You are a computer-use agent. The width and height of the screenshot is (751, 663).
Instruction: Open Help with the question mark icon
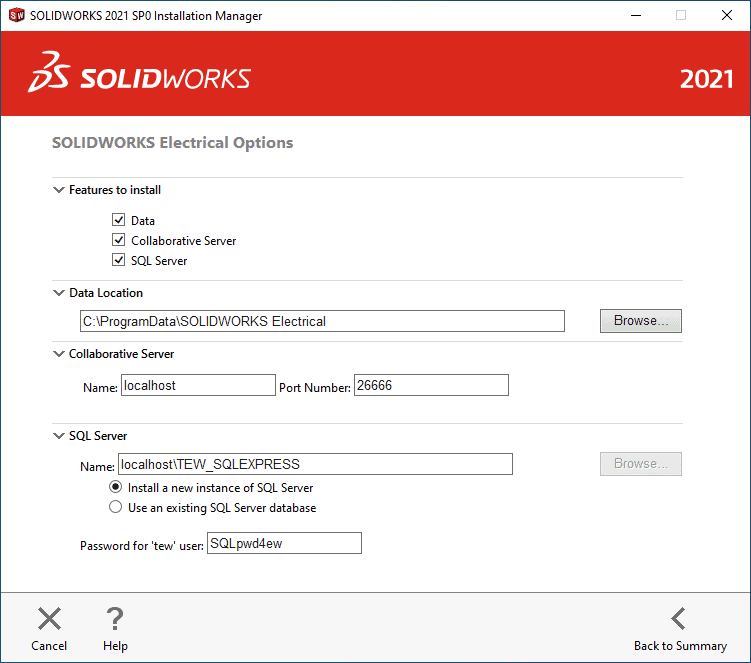(x=115, y=618)
